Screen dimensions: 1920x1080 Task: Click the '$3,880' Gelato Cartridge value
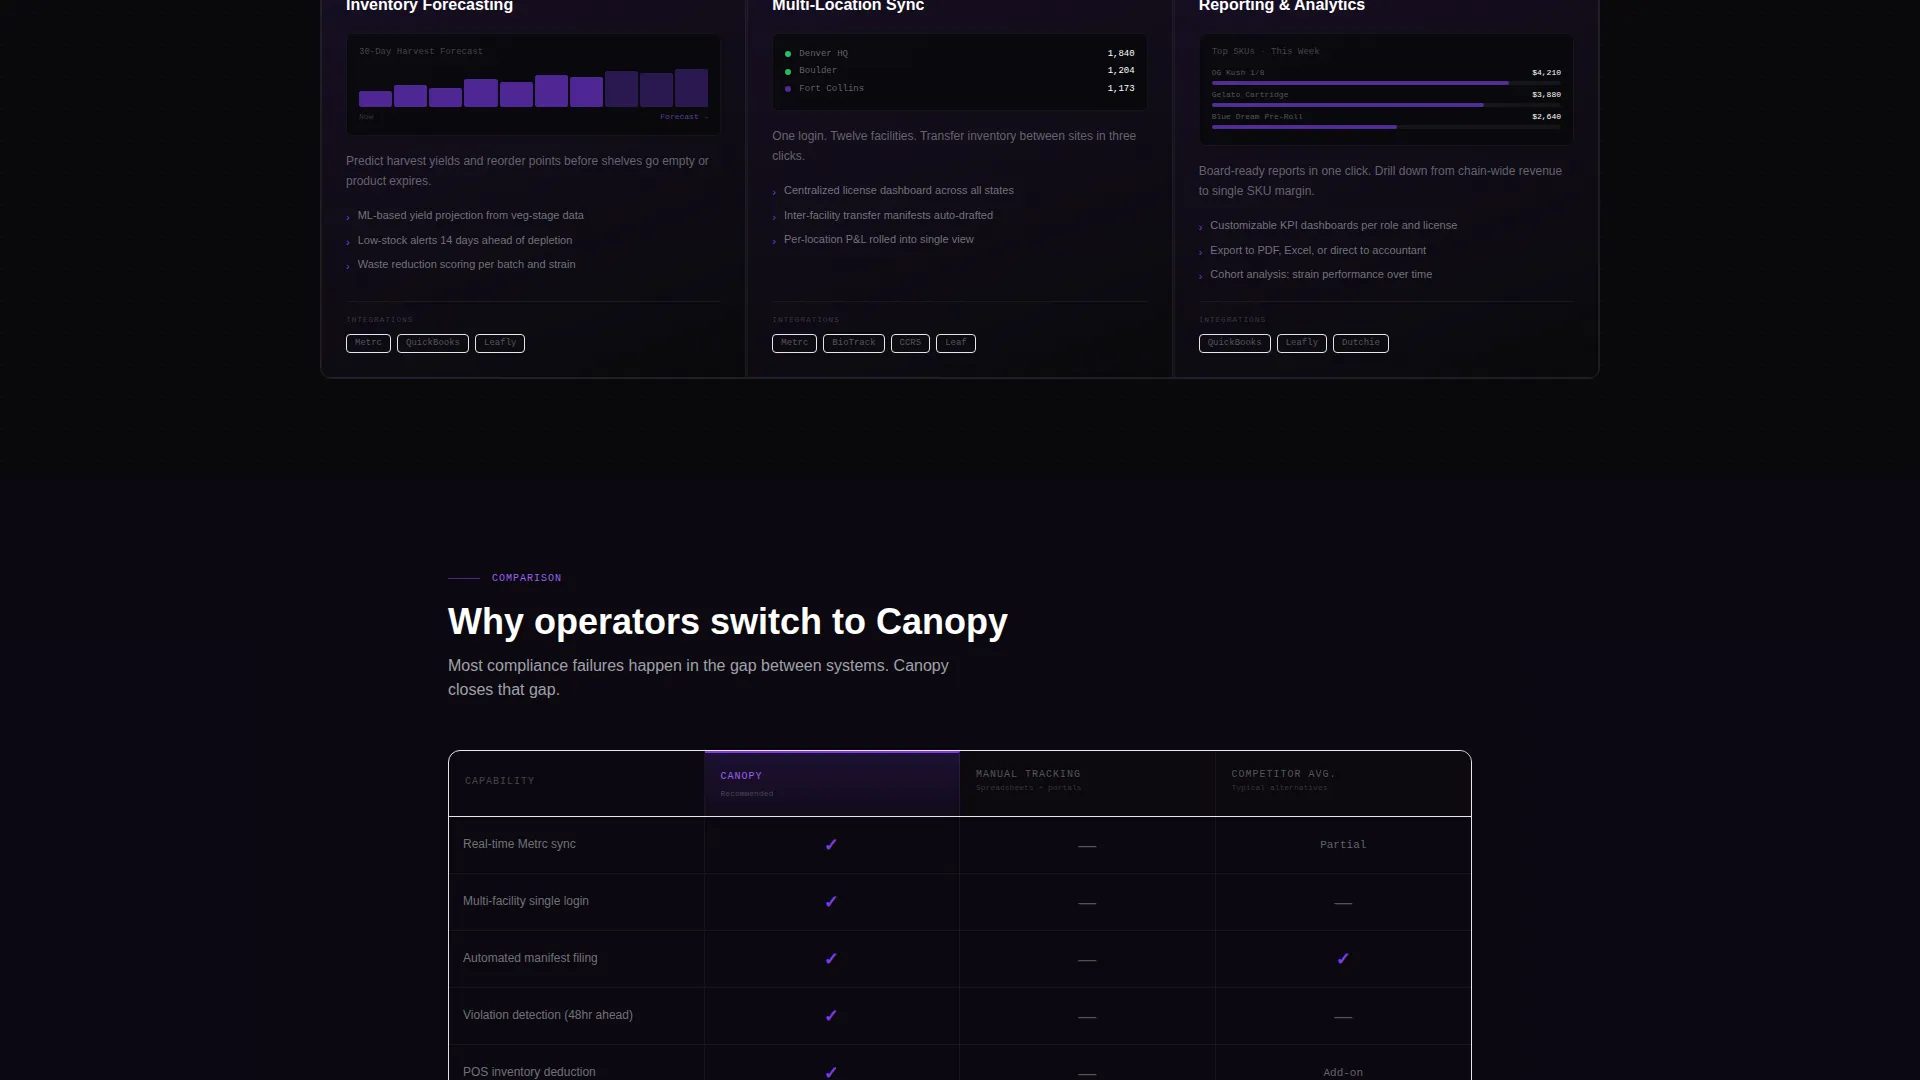[1546, 95]
